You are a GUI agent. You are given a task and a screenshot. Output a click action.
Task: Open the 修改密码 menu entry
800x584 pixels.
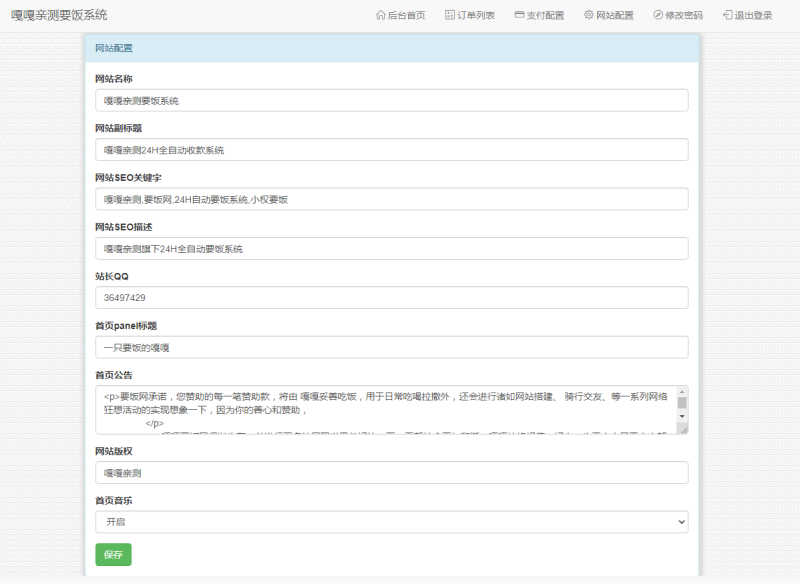(x=678, y=15)
